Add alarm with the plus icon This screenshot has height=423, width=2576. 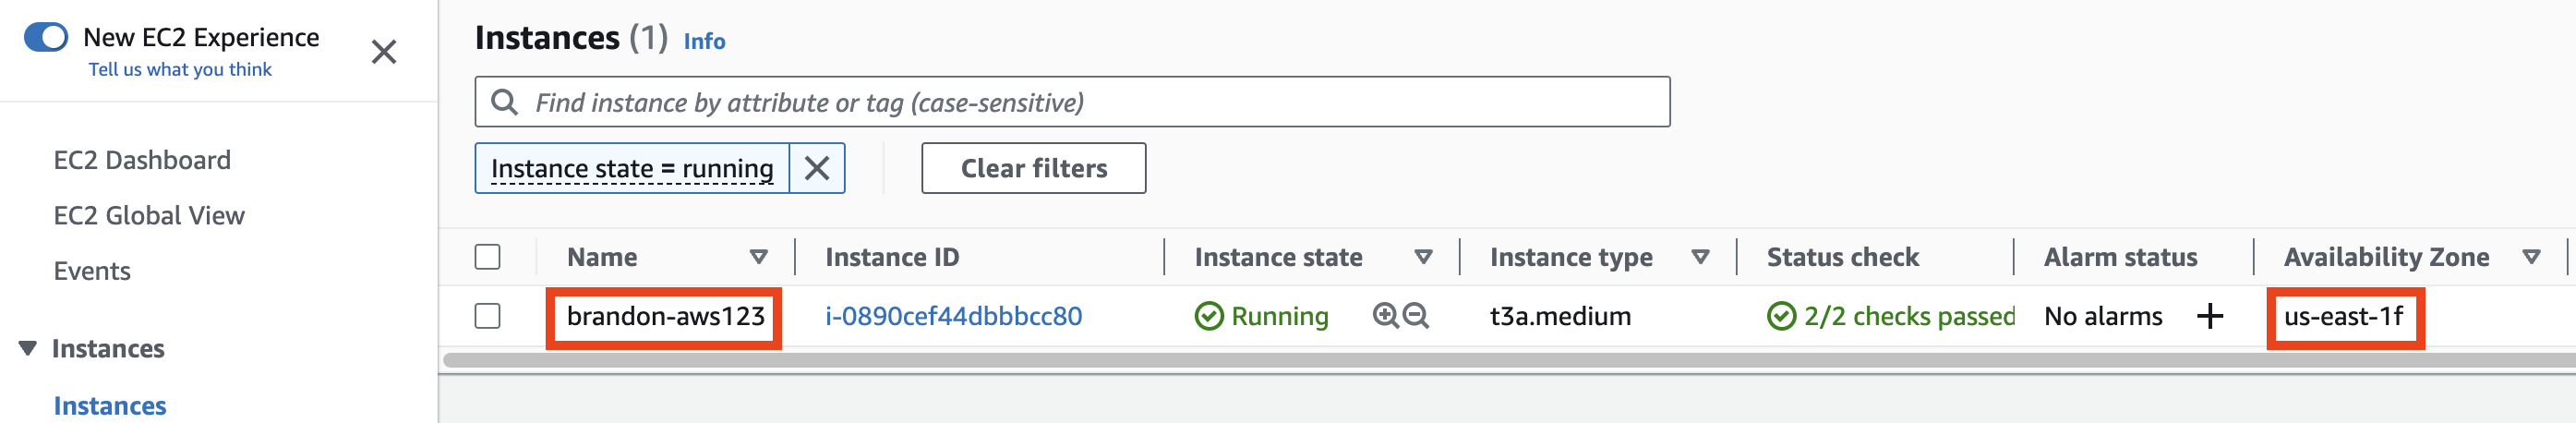click(2210, 316)
